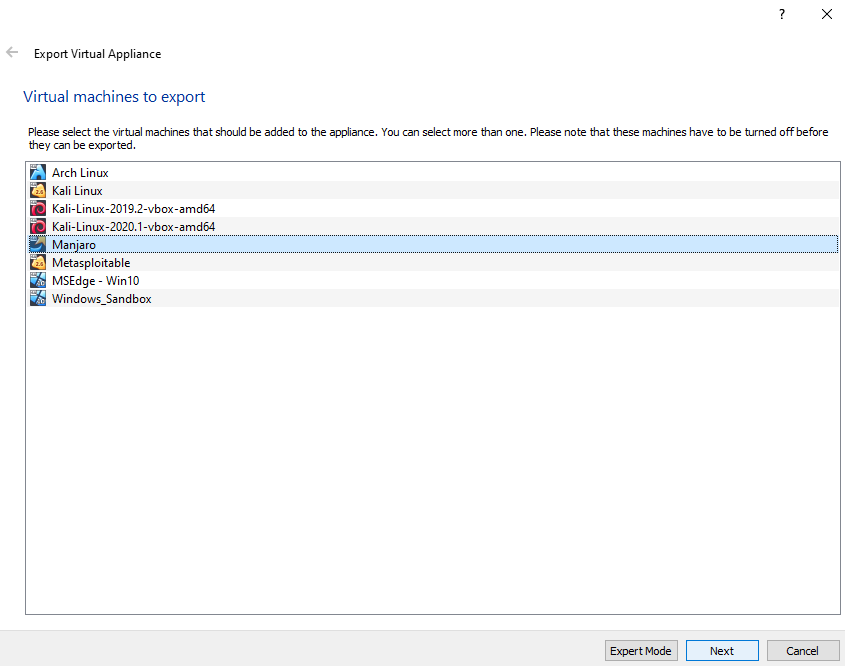Select the Kali Linux name text
The height and width of the screenshot is (666, 845).
coord(77,191)
